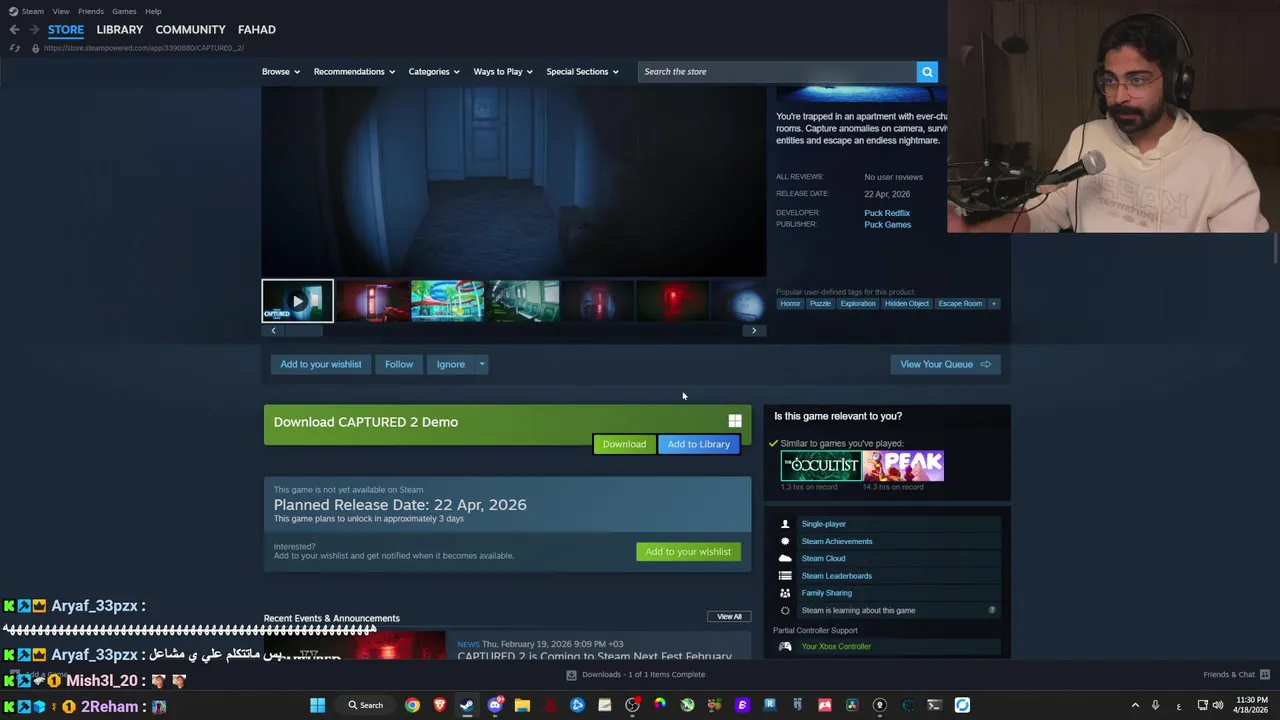The image size is (1280, 720).
Task: Expand the Ways to Play dropdown
Action: point(503,72)
